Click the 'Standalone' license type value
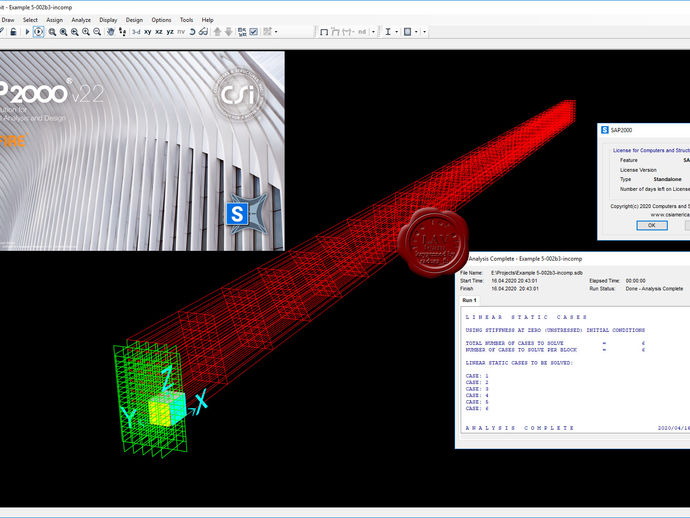Image resolution: width=690 pixels, height=518 pixels. coord(668,179)
